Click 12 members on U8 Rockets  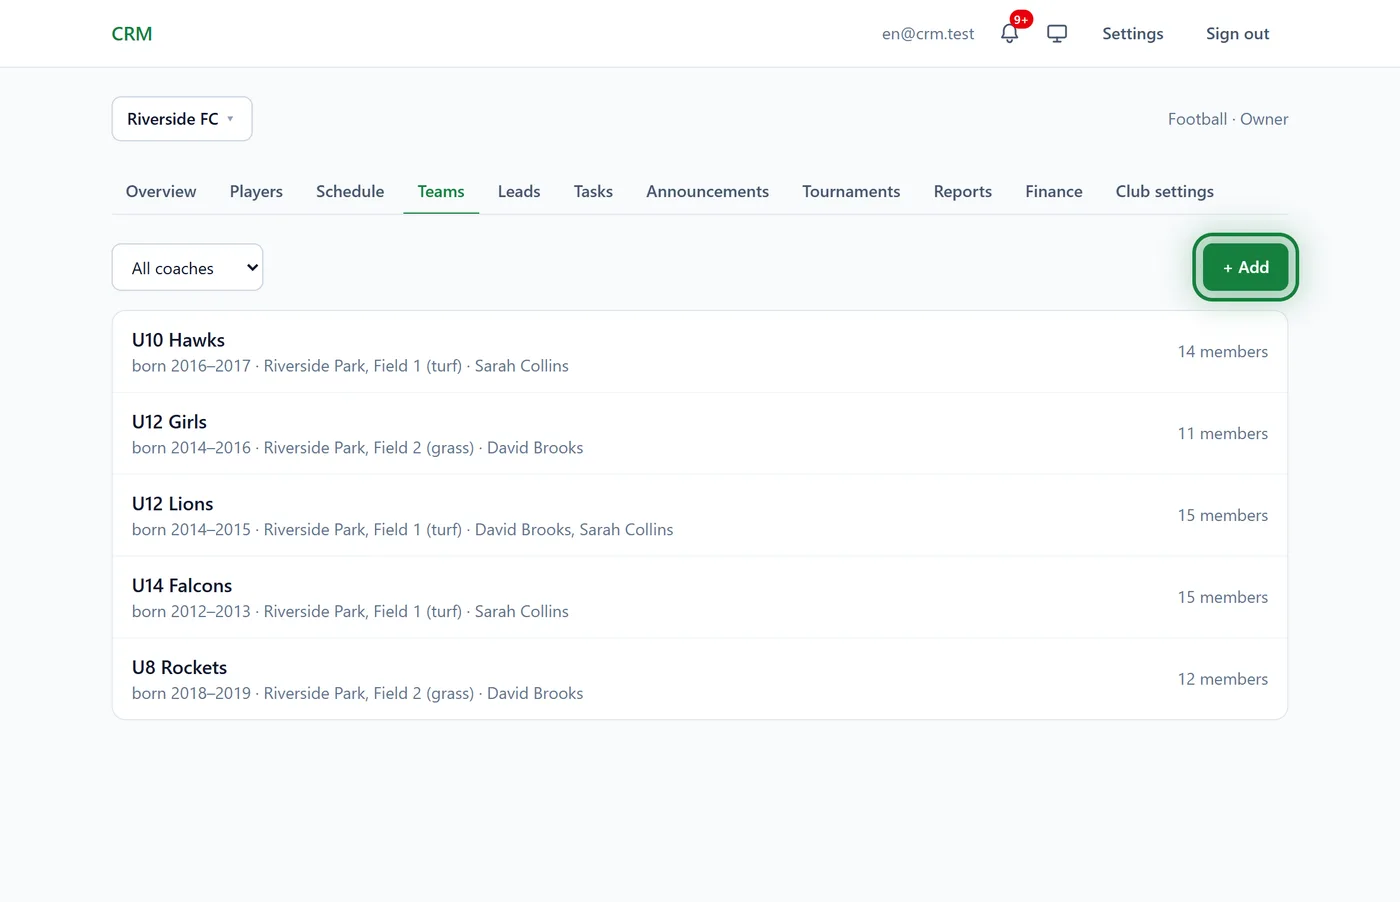click(x=1222, y=679)
